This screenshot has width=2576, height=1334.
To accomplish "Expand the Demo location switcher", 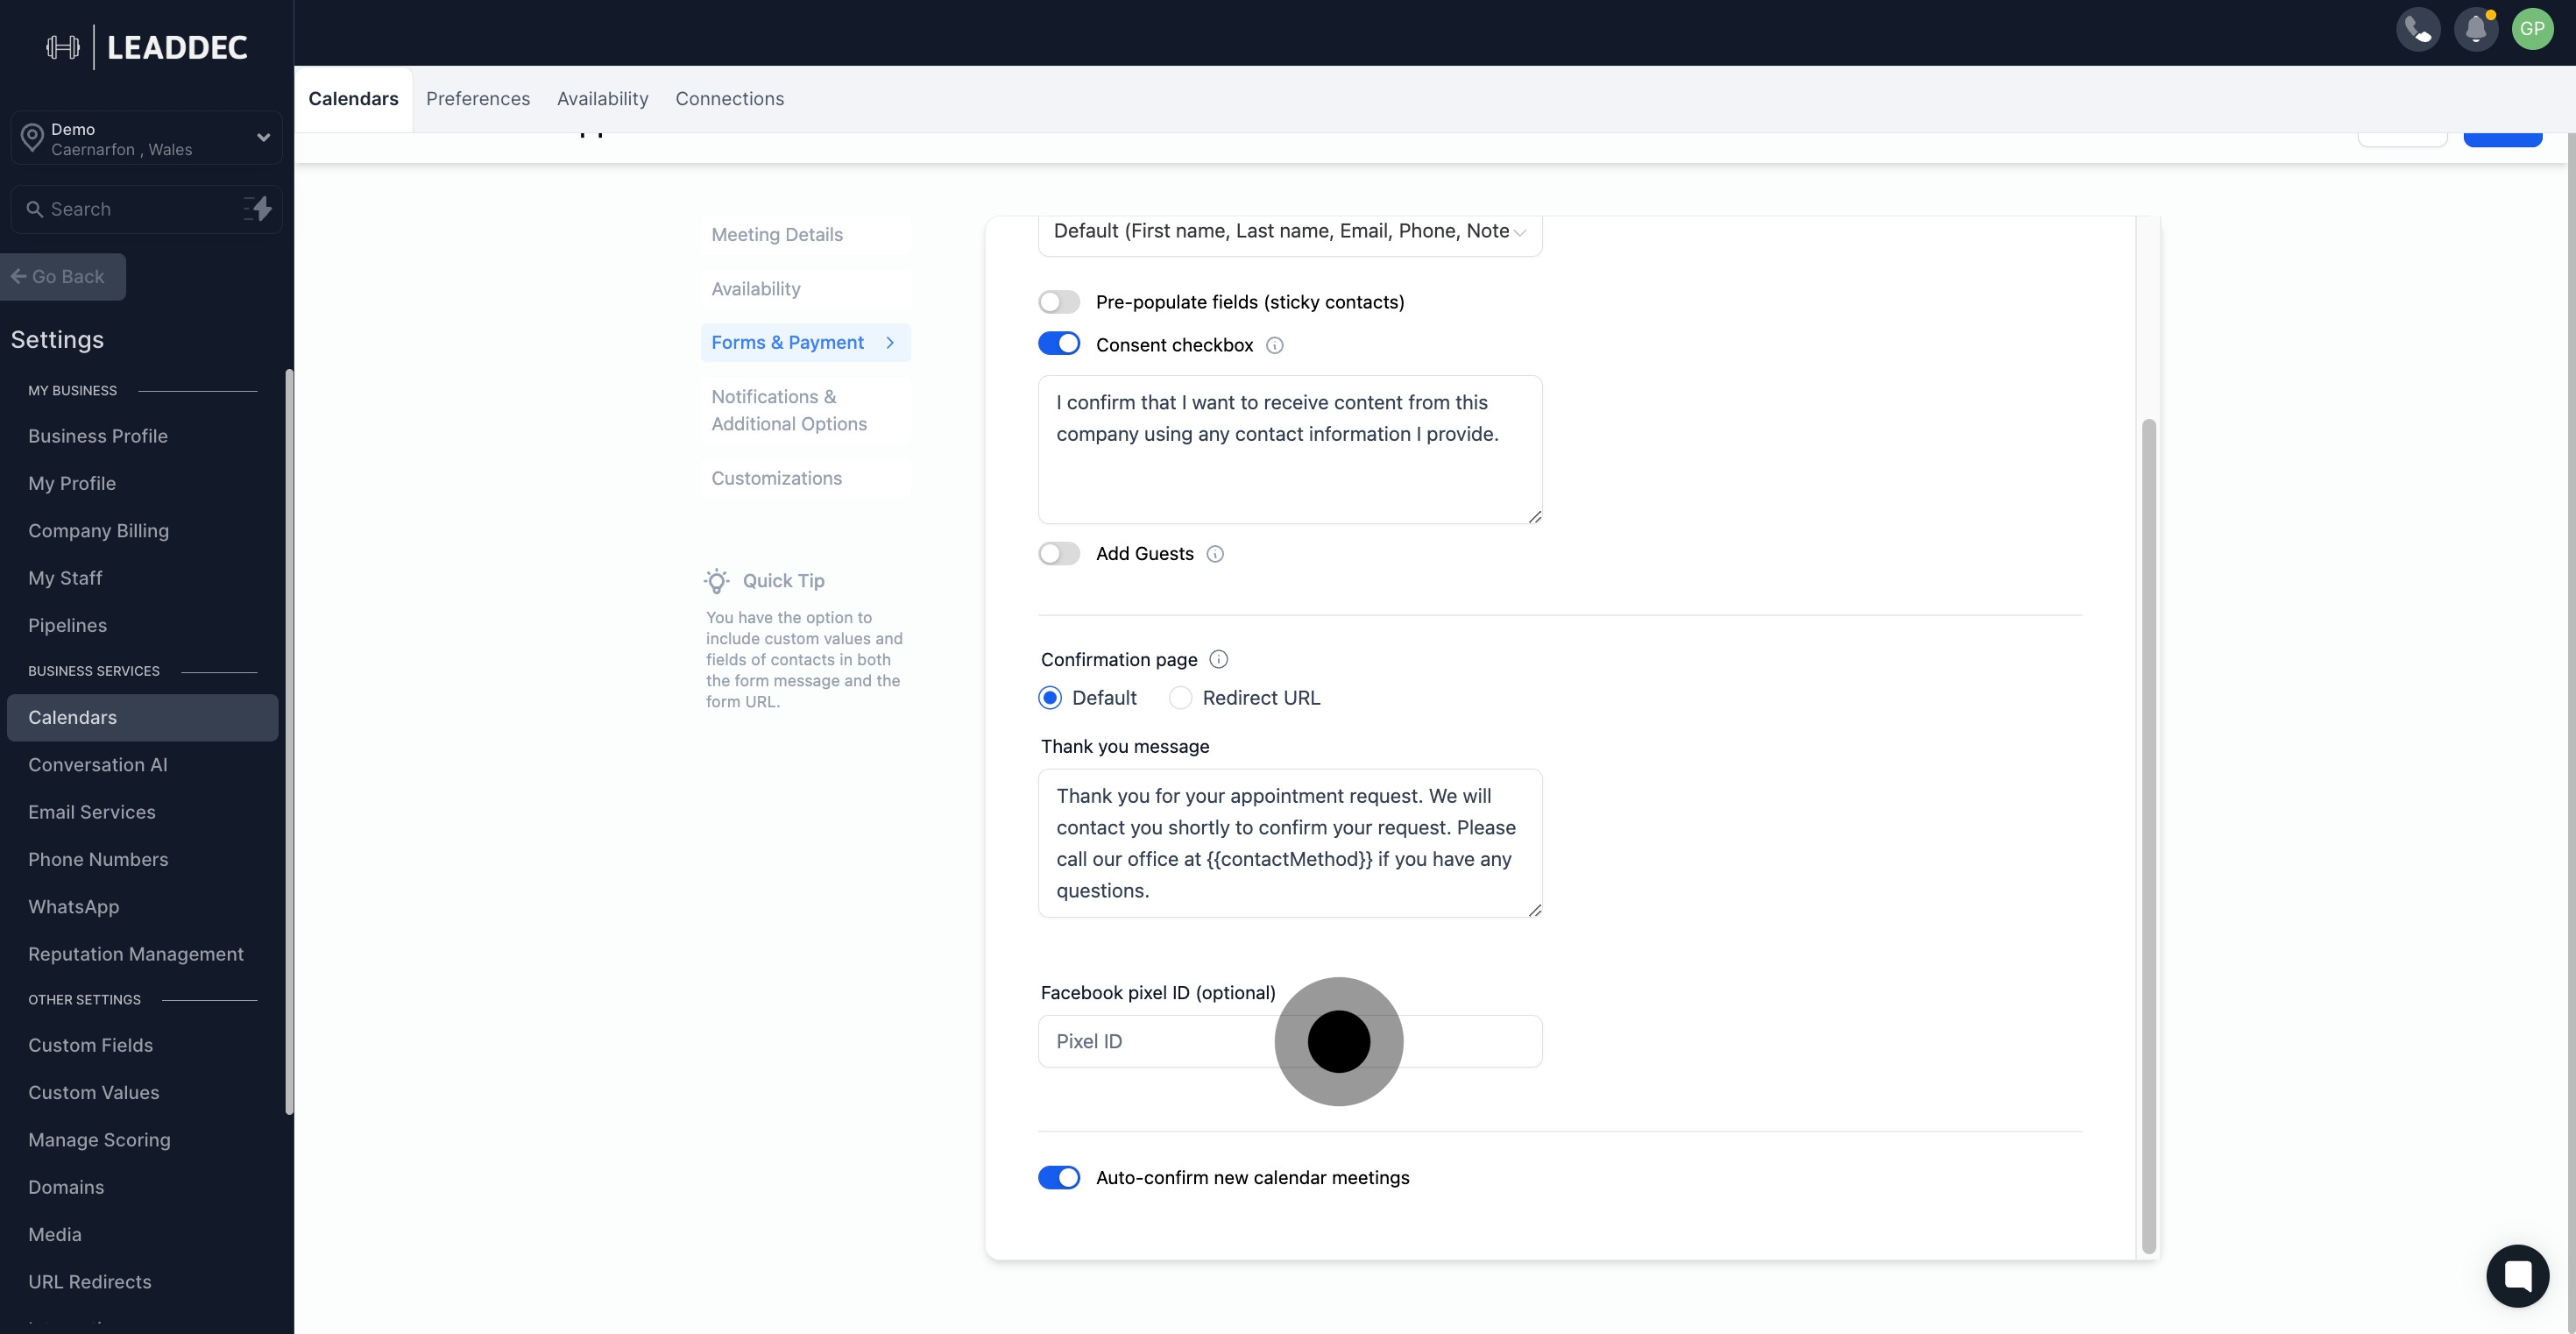I will (146, 138).
